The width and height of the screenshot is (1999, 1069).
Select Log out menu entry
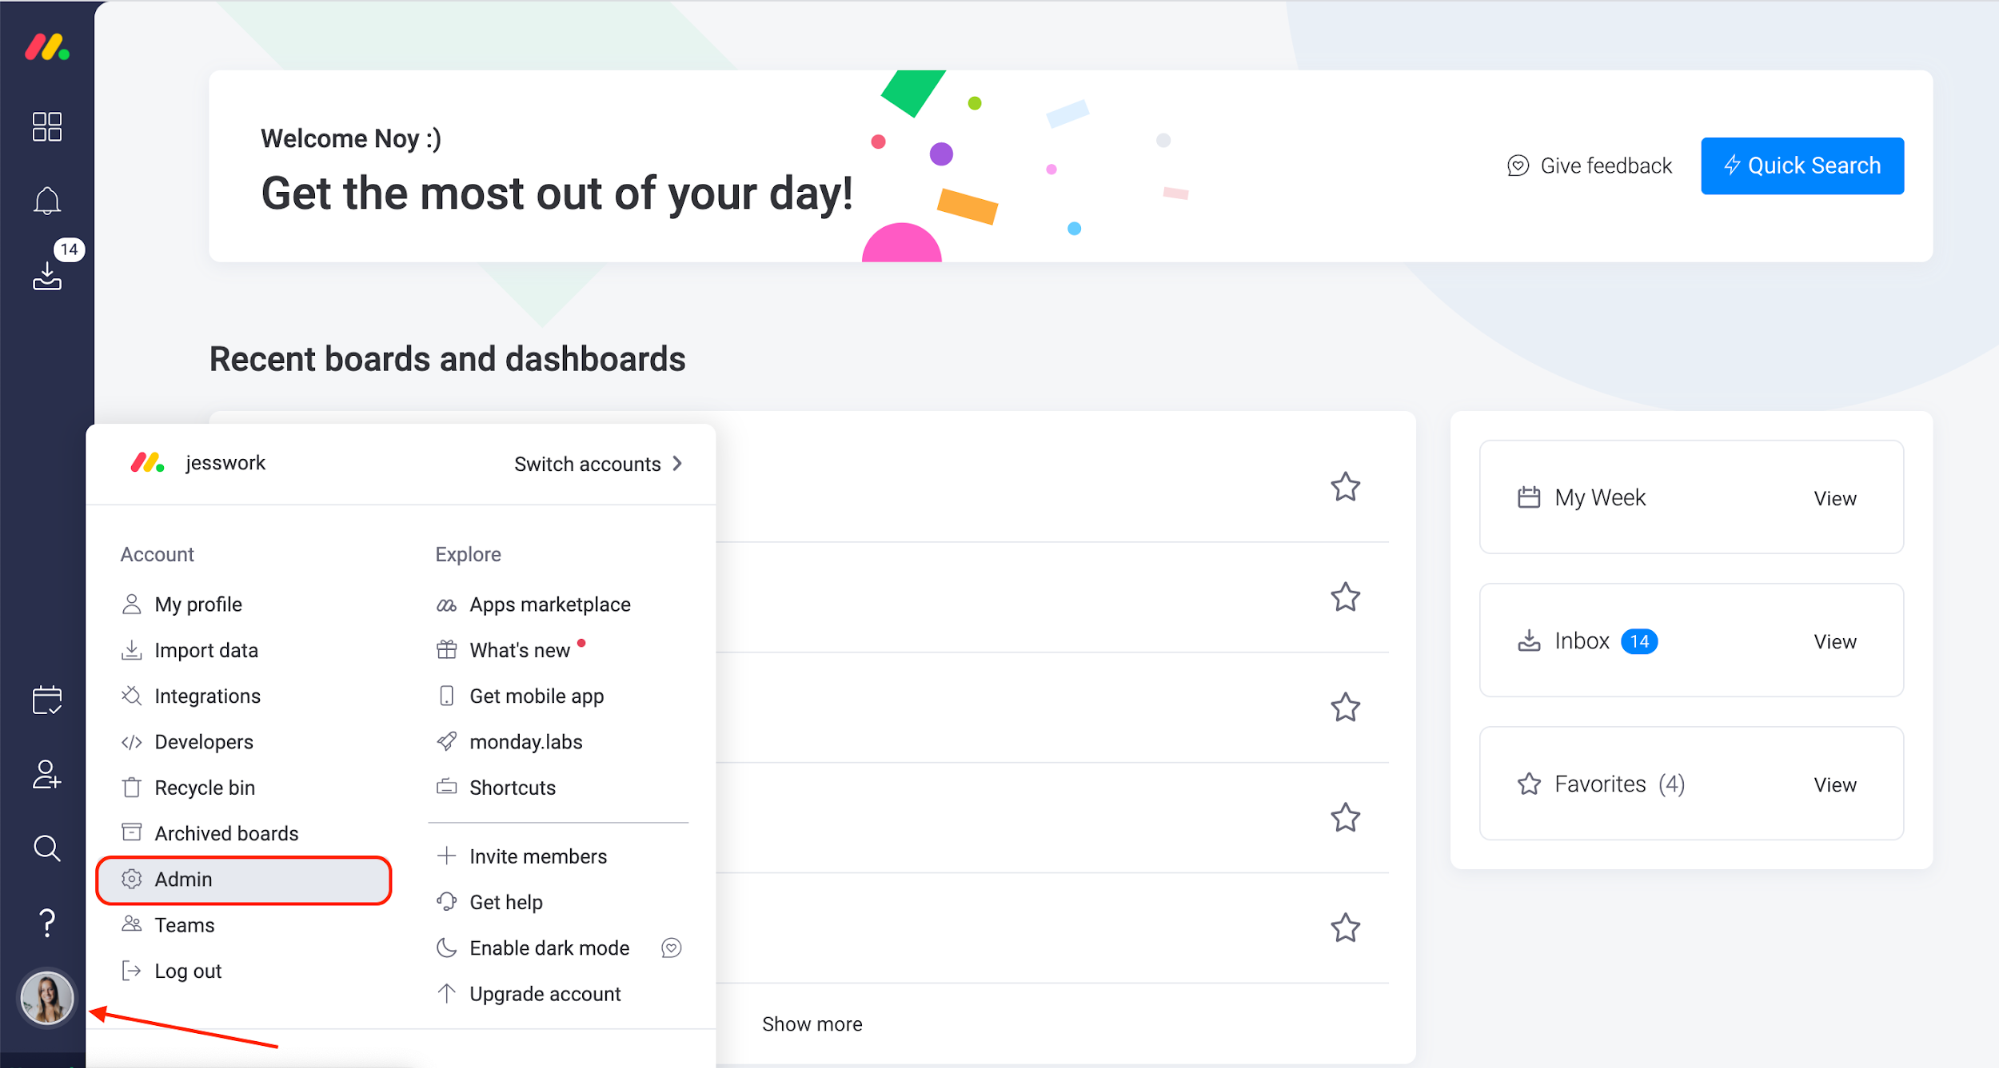[187, 971]
